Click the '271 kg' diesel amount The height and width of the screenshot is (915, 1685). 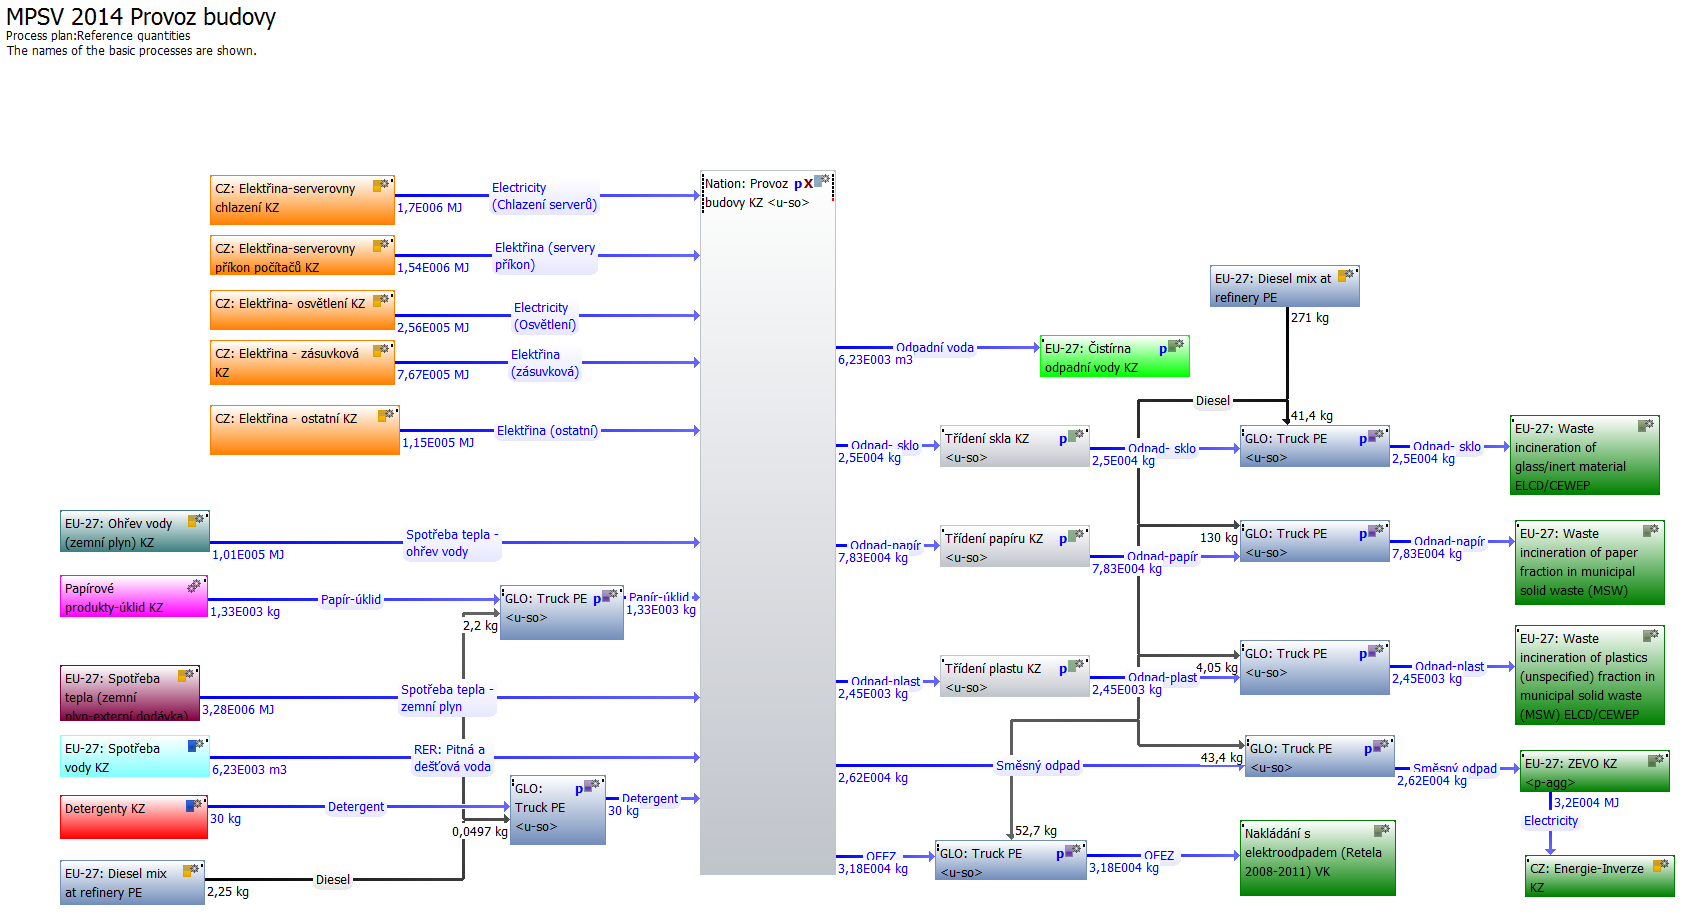pos(1310,318)
